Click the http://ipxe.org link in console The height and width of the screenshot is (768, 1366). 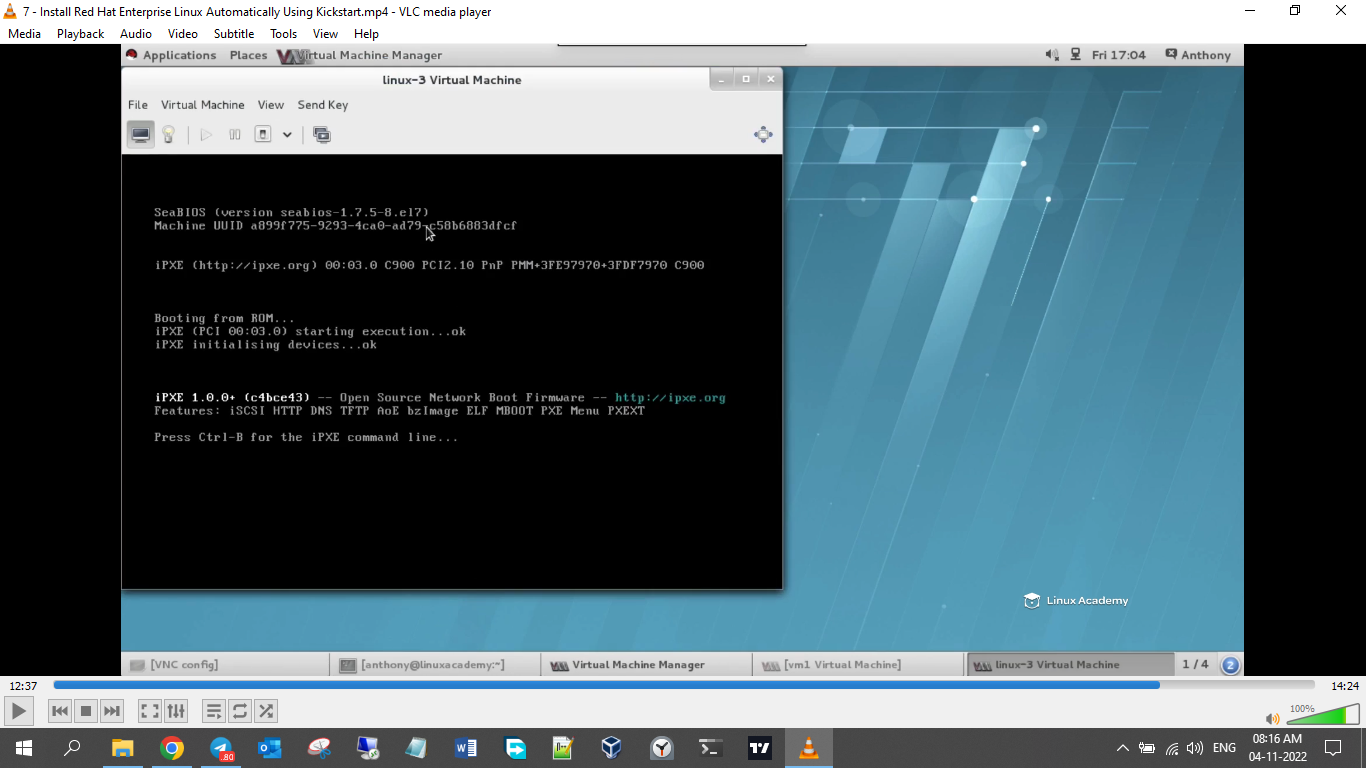coord(670,398)
